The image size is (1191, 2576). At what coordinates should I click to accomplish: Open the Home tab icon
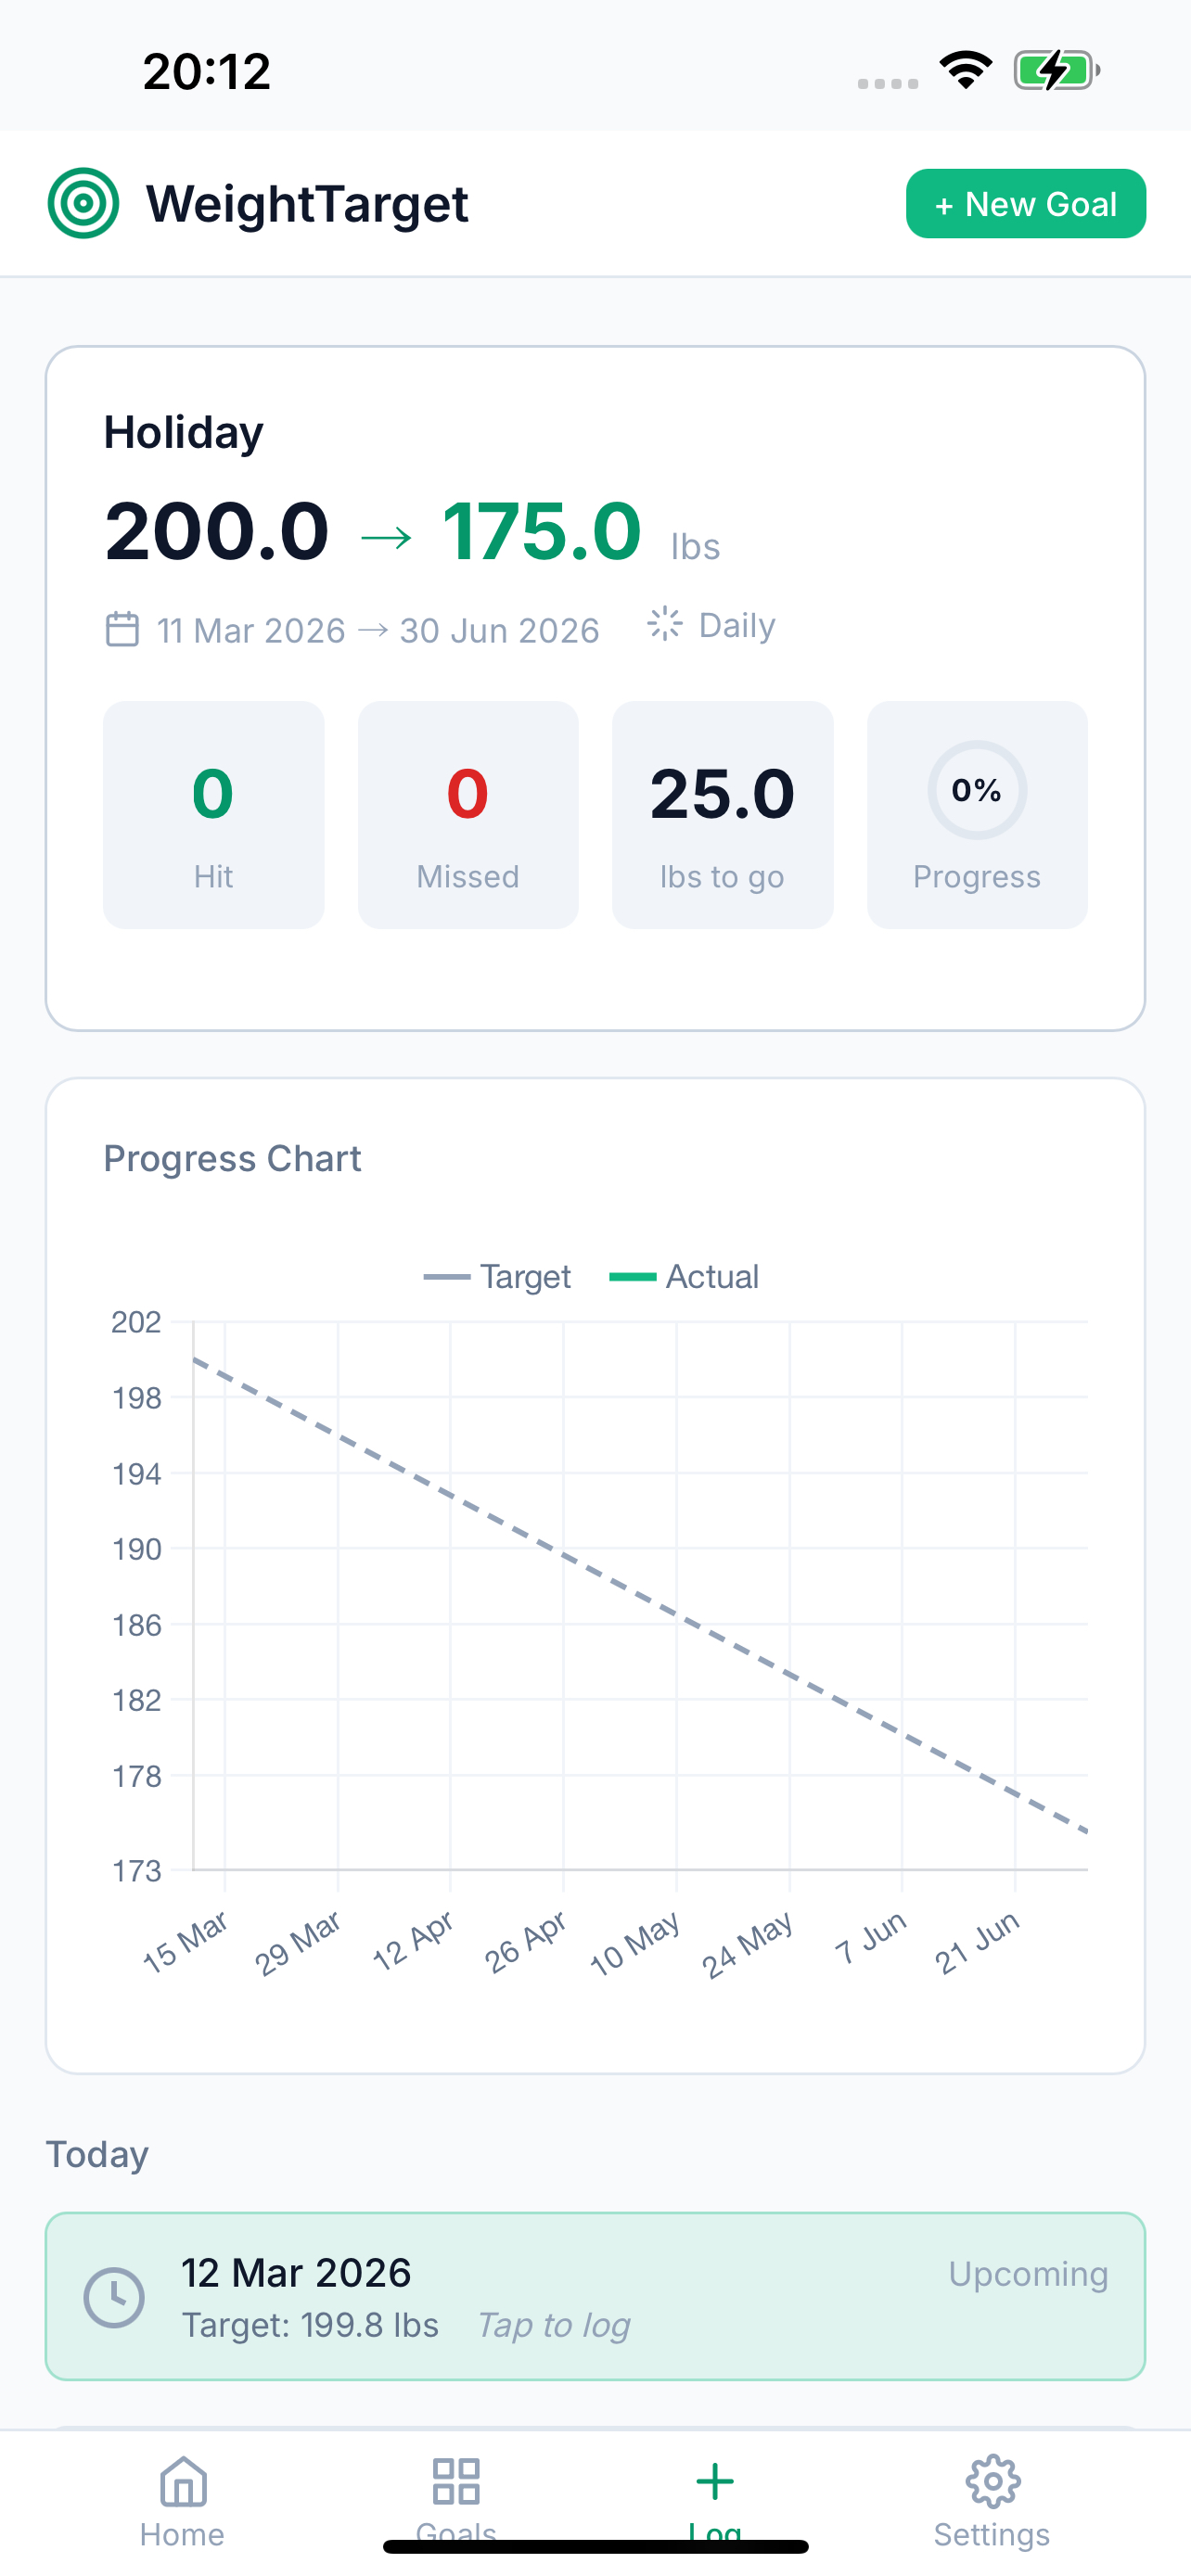(183, 2481)
